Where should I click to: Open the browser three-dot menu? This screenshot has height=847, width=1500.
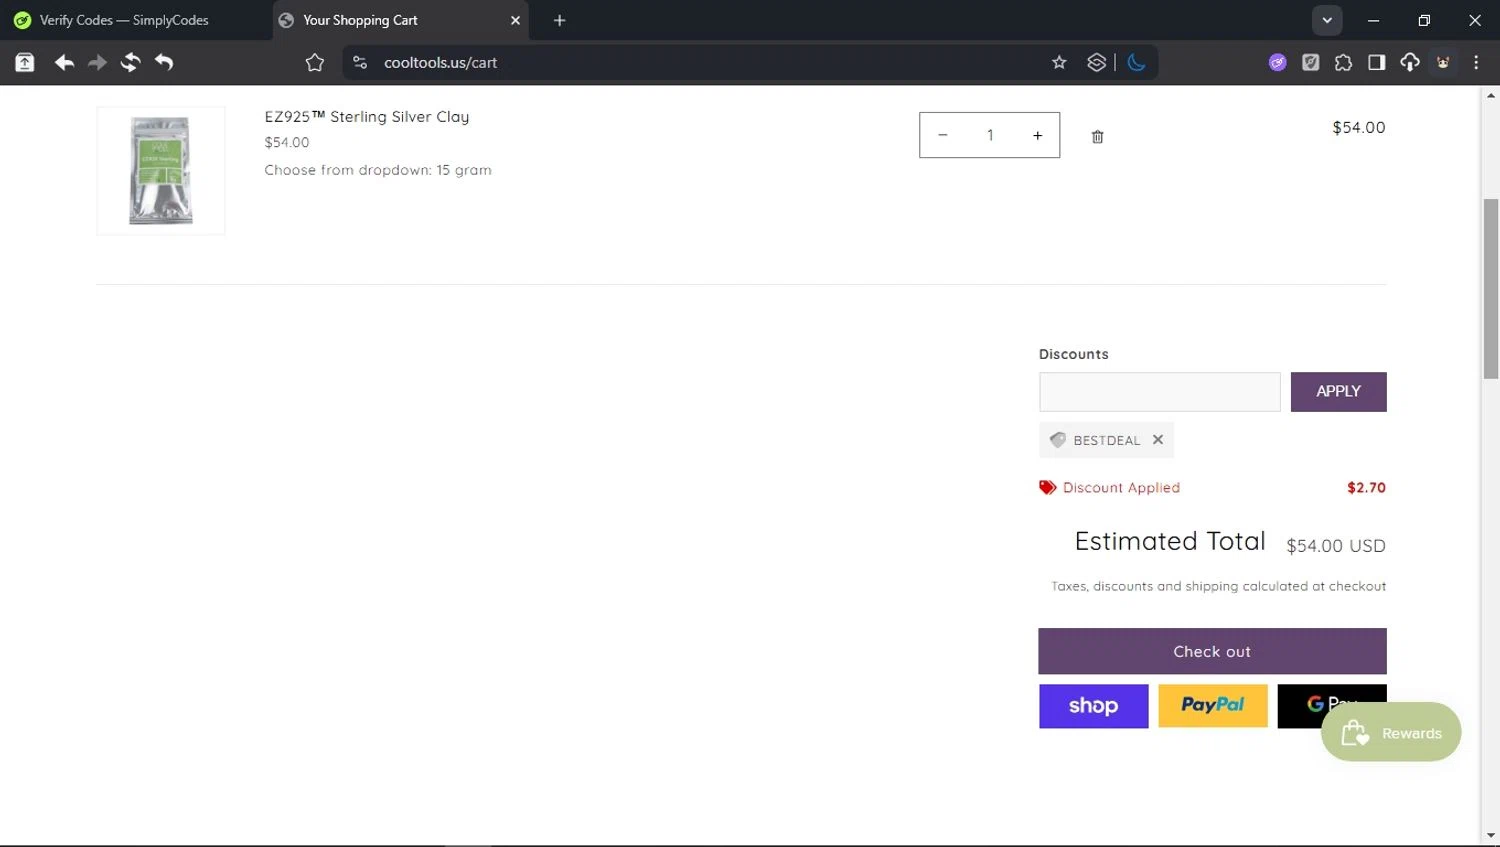(x=1476, y=62)
